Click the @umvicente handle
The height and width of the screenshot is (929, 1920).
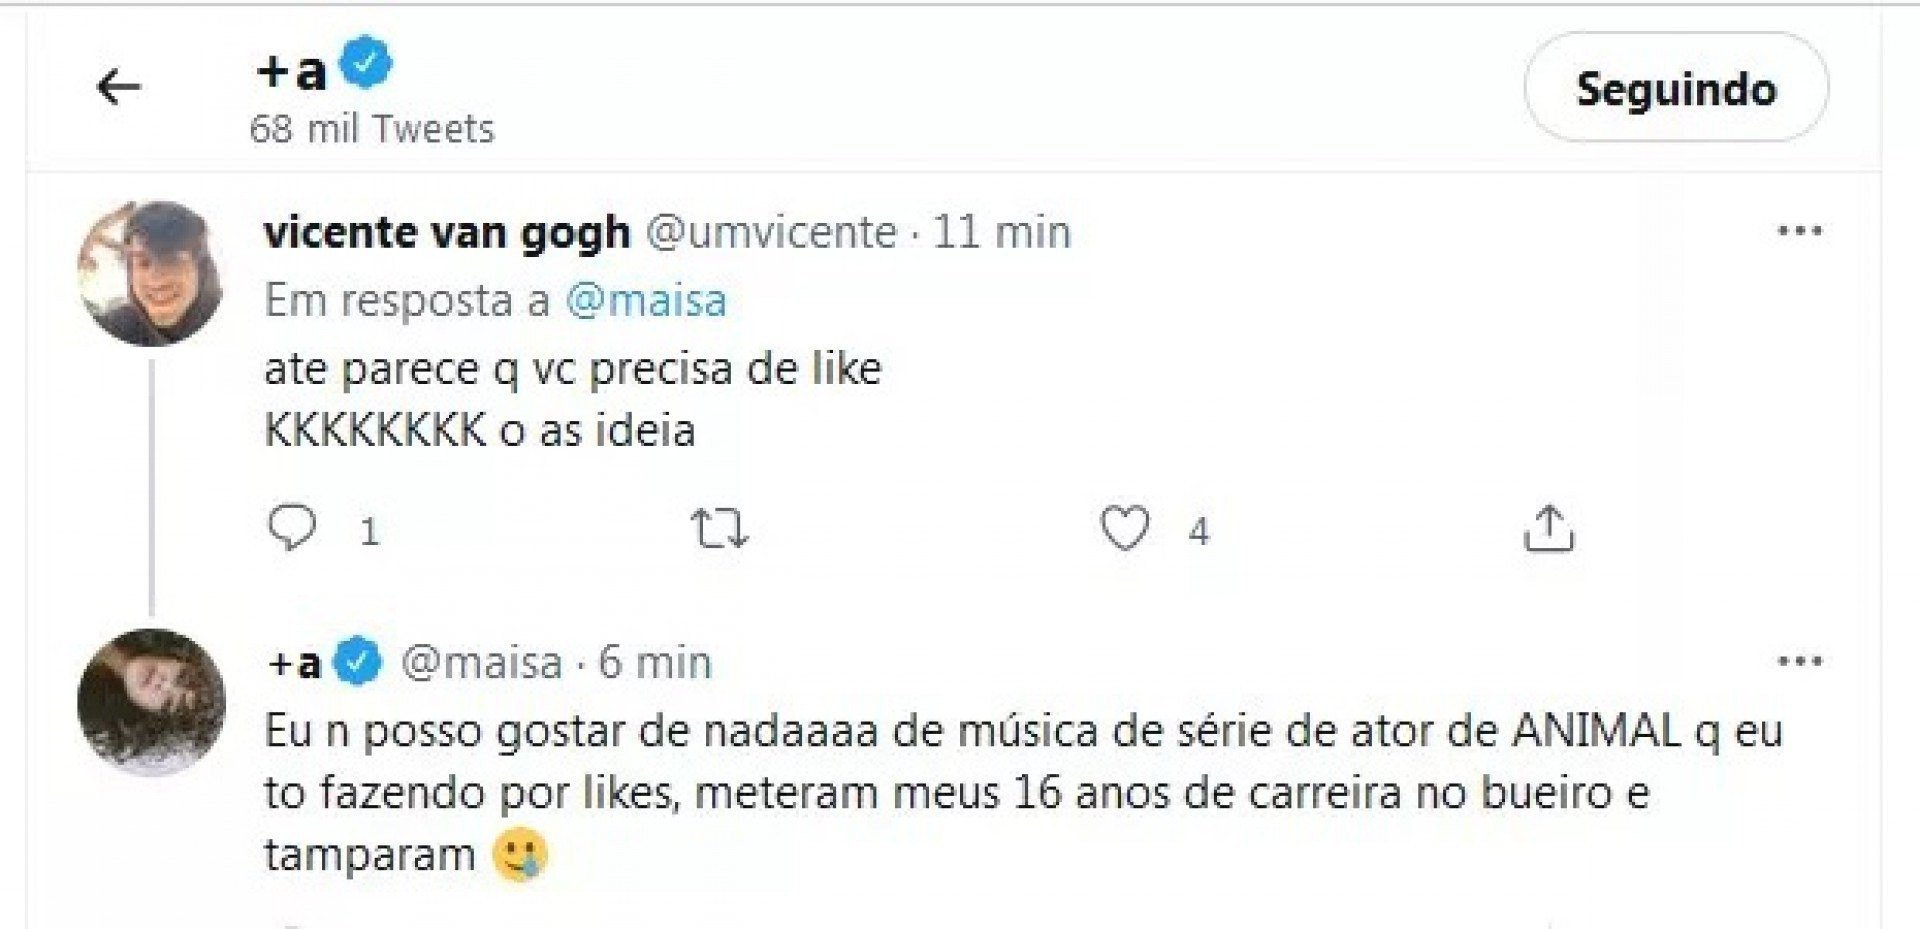coord(771,233)
